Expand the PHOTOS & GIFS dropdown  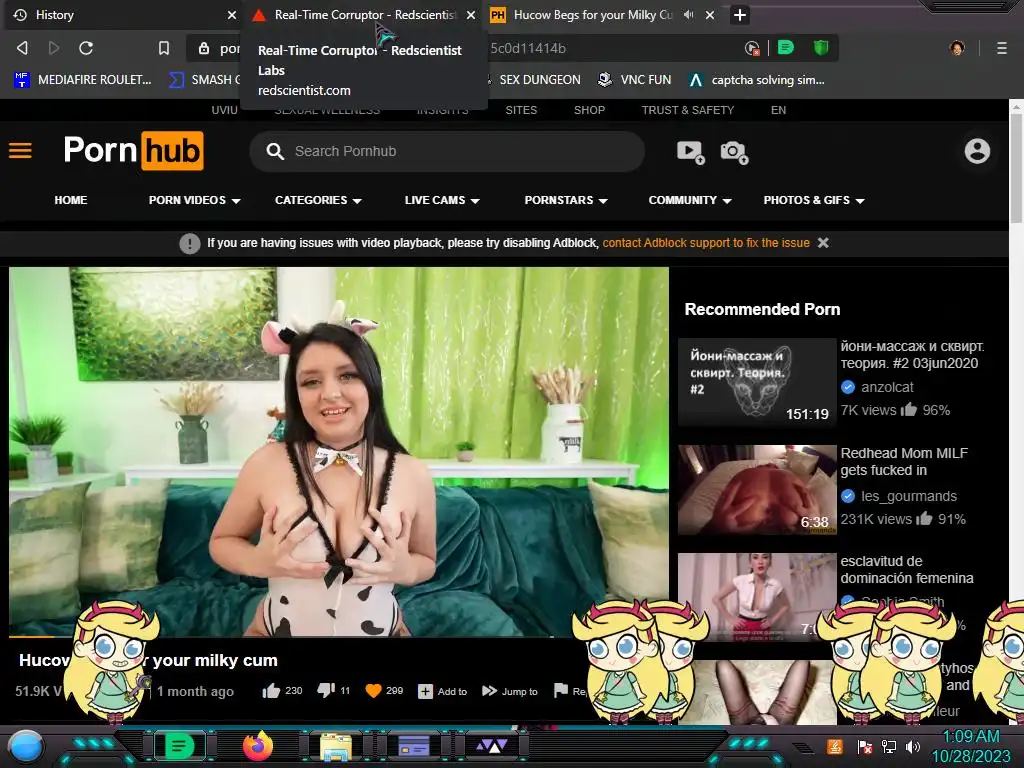coord(814,200)
